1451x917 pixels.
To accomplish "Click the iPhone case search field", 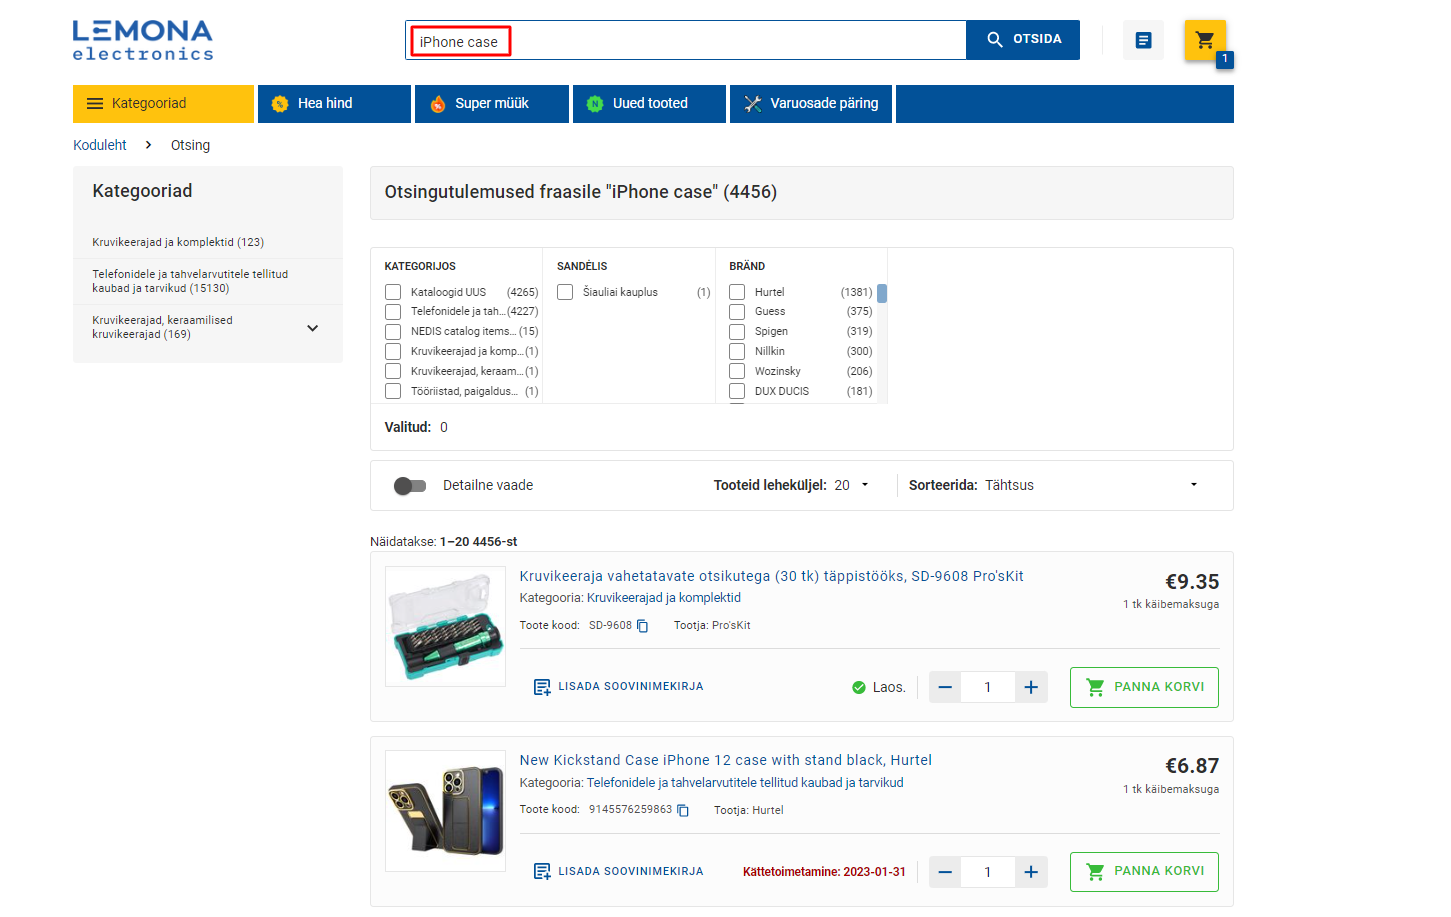I will pyautogui.click(x=686, y=41).
